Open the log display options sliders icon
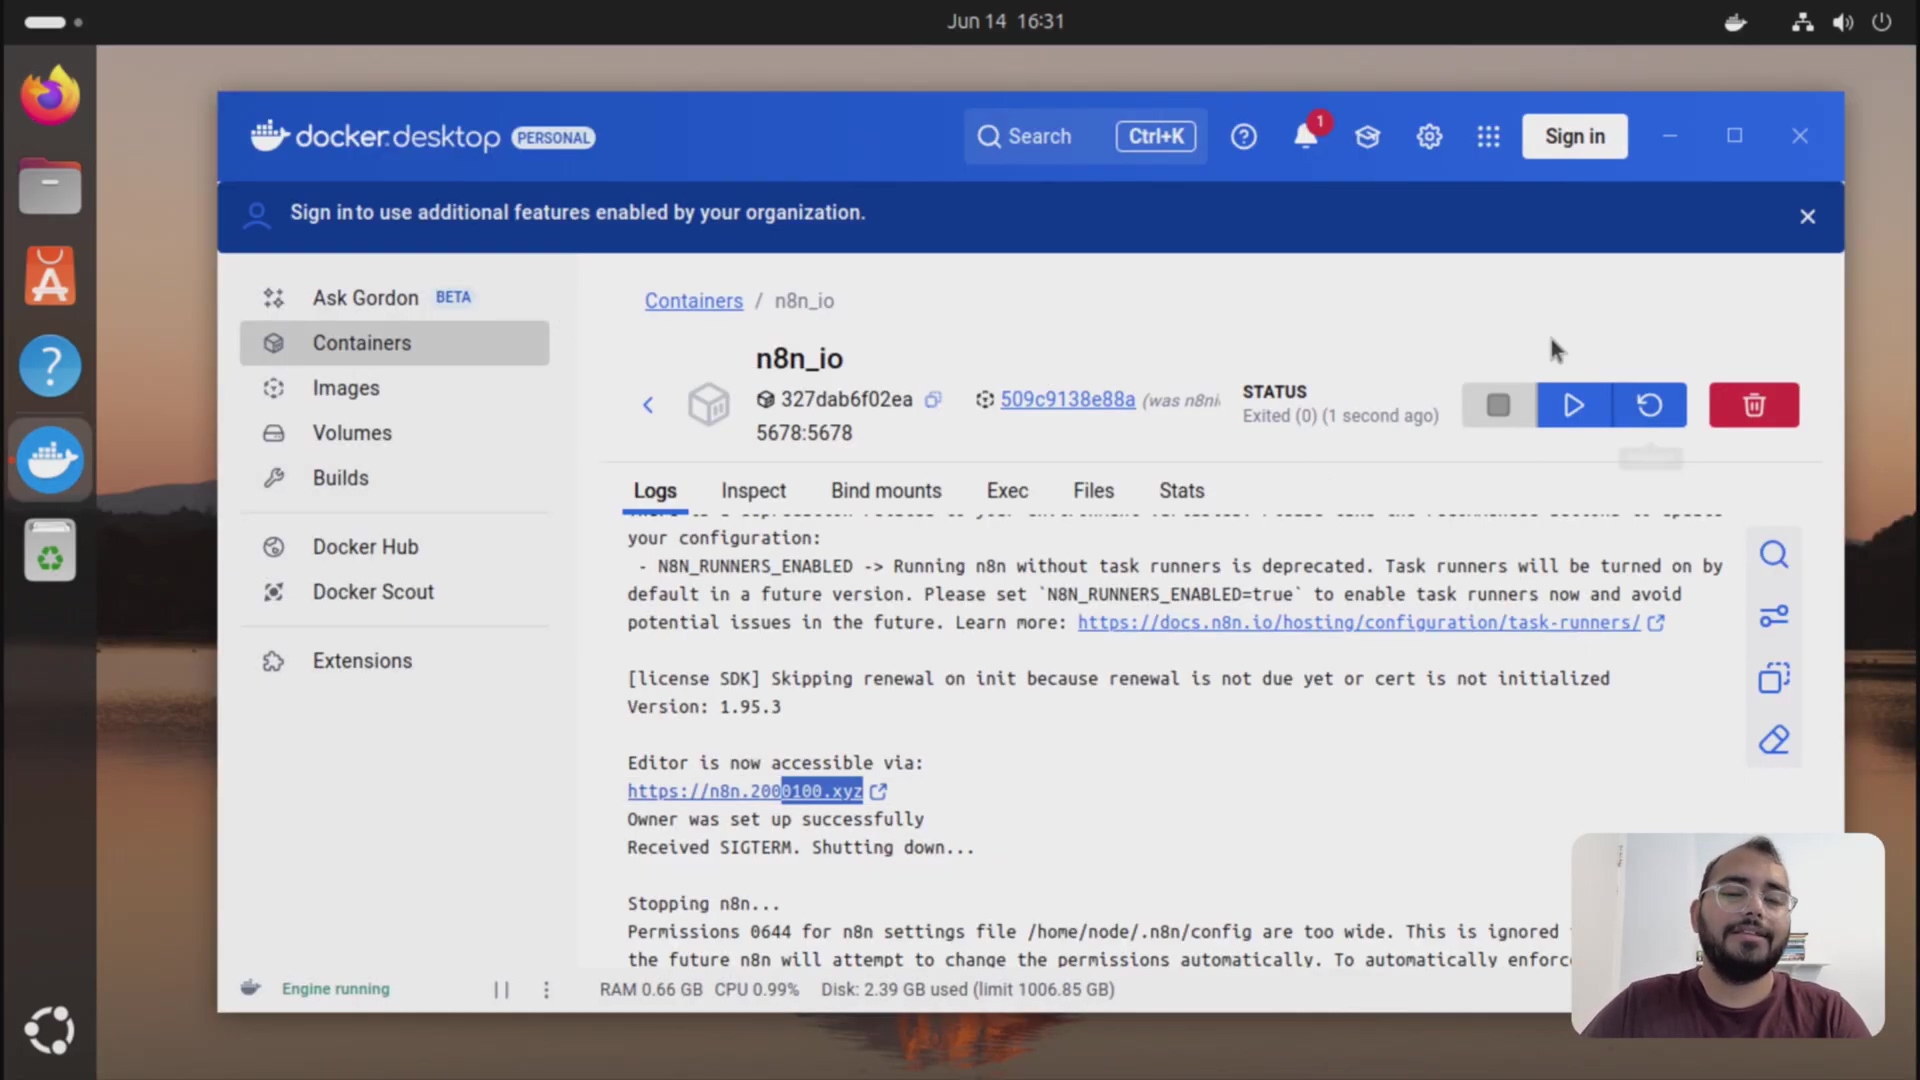1920x1080 pixels. click(1773, 616)
